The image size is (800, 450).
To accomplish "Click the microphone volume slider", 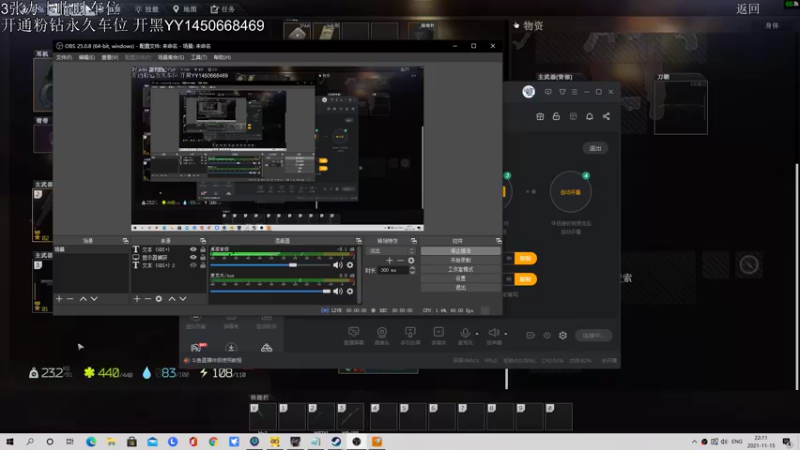I will click(x=270, y=291).
